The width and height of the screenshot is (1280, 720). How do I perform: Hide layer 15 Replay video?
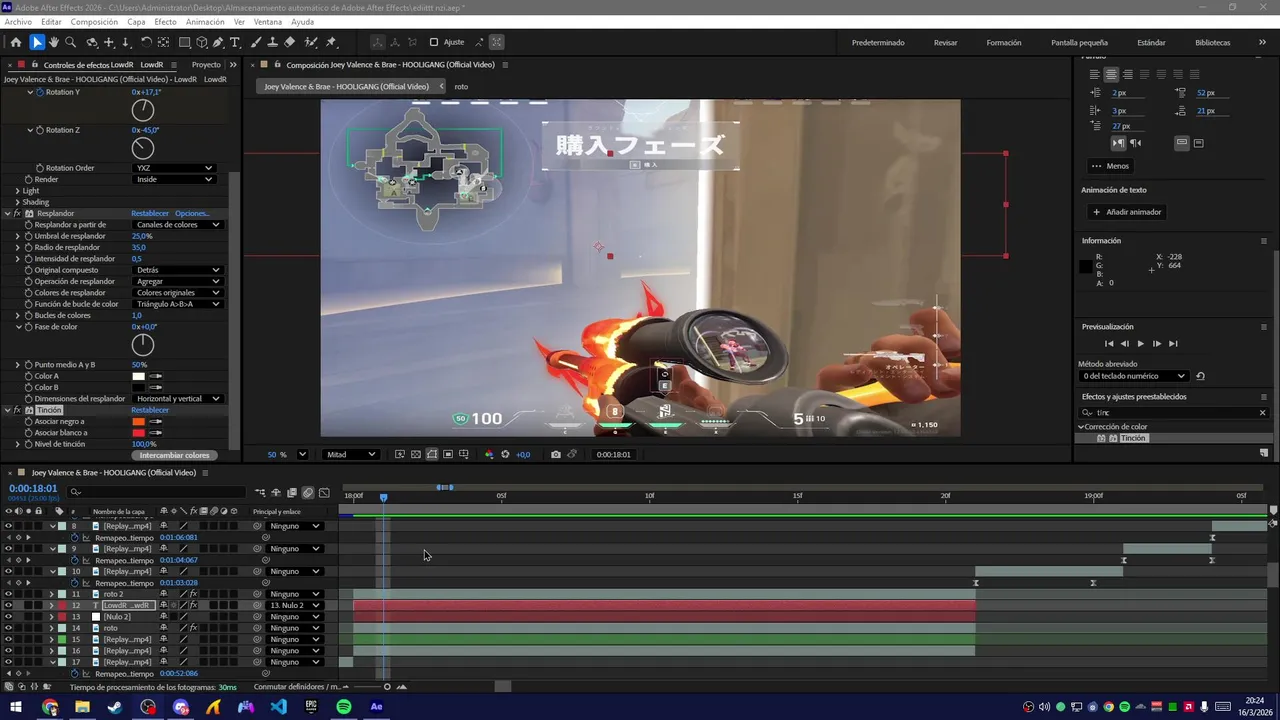8,639
